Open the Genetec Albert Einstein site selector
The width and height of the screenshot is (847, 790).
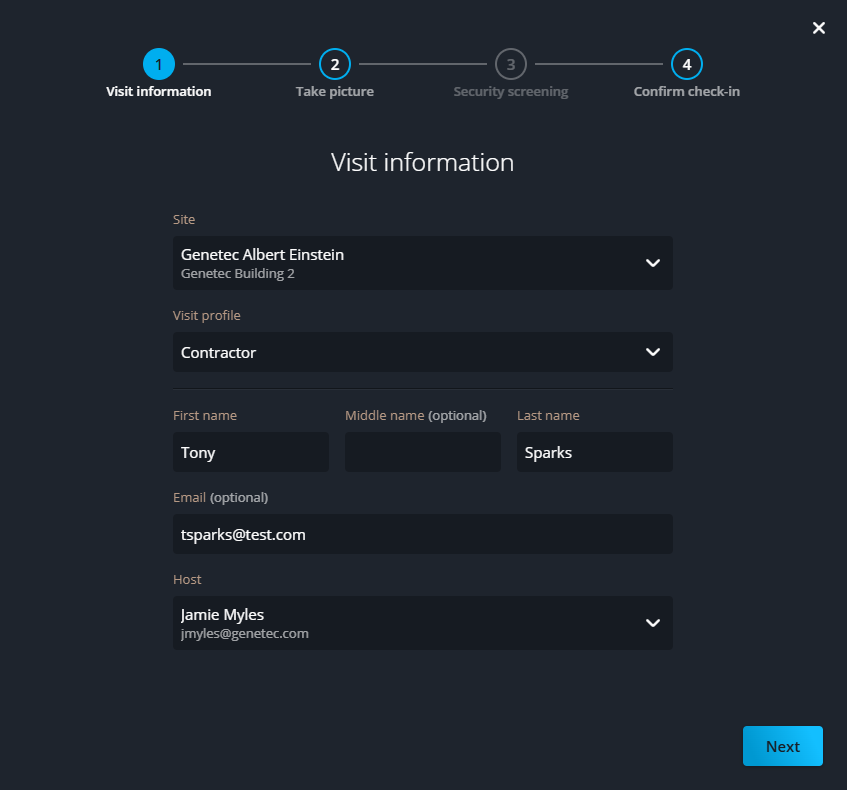coord(422,263)
